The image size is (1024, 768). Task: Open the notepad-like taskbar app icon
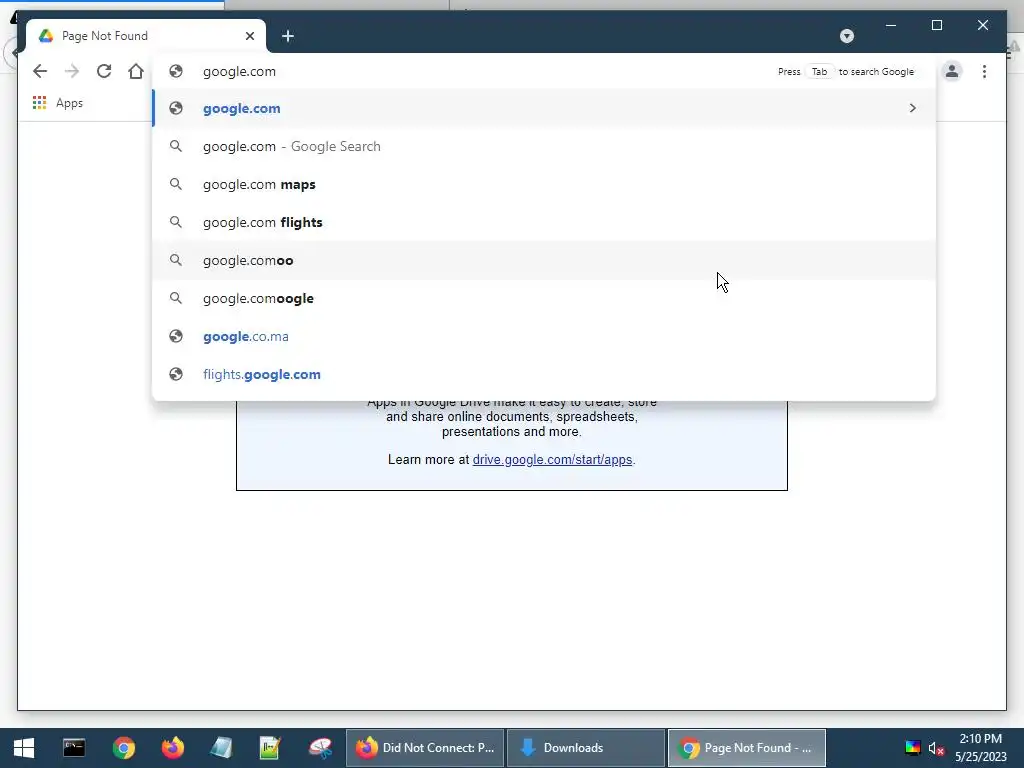[x=221, y=748]
